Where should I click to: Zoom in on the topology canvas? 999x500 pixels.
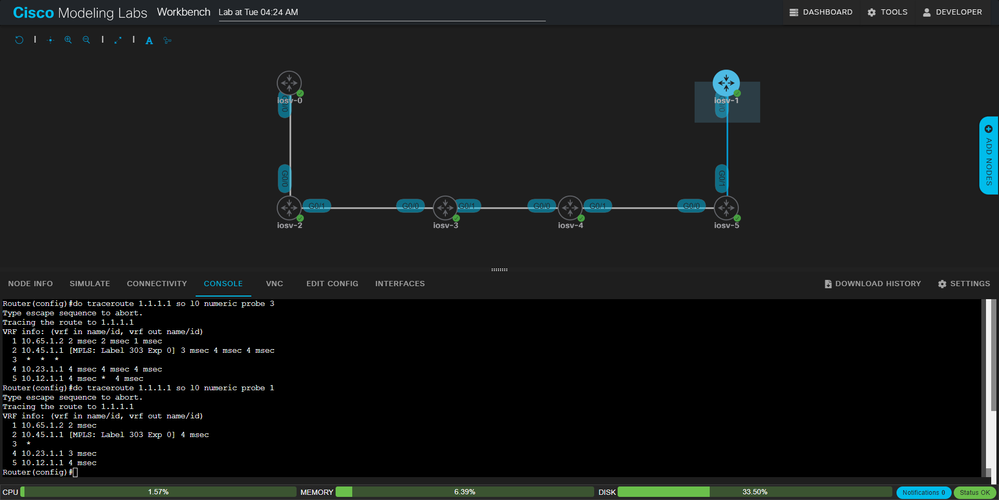68,40
